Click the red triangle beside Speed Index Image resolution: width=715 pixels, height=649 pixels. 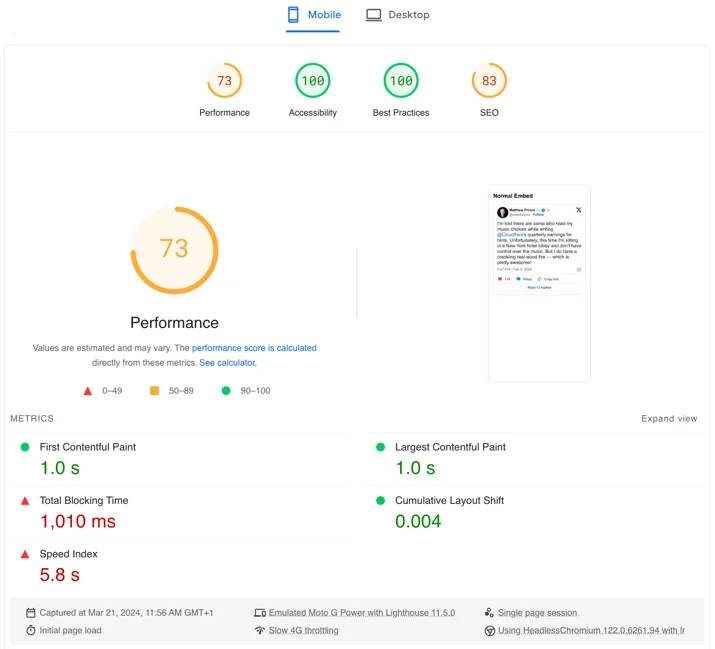click(25, 554)
